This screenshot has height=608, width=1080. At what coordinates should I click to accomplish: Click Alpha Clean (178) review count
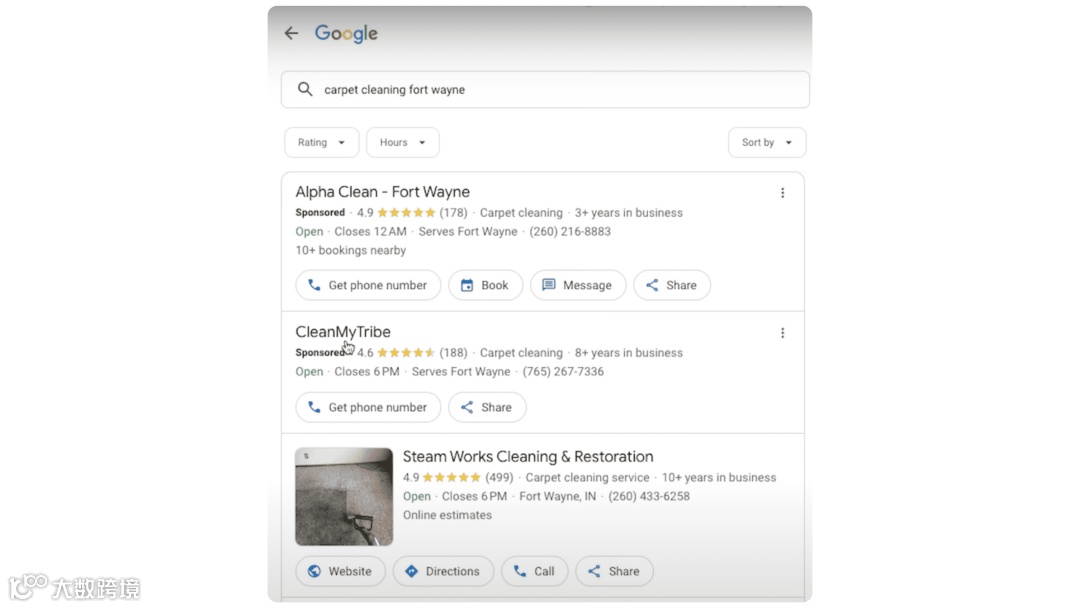[453, 213]
